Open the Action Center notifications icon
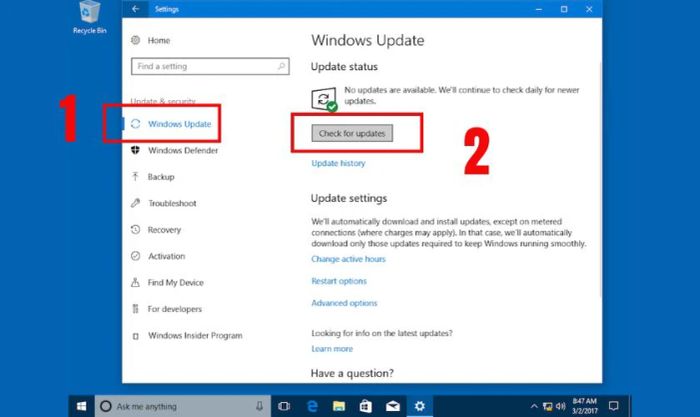 coord(614,406)
